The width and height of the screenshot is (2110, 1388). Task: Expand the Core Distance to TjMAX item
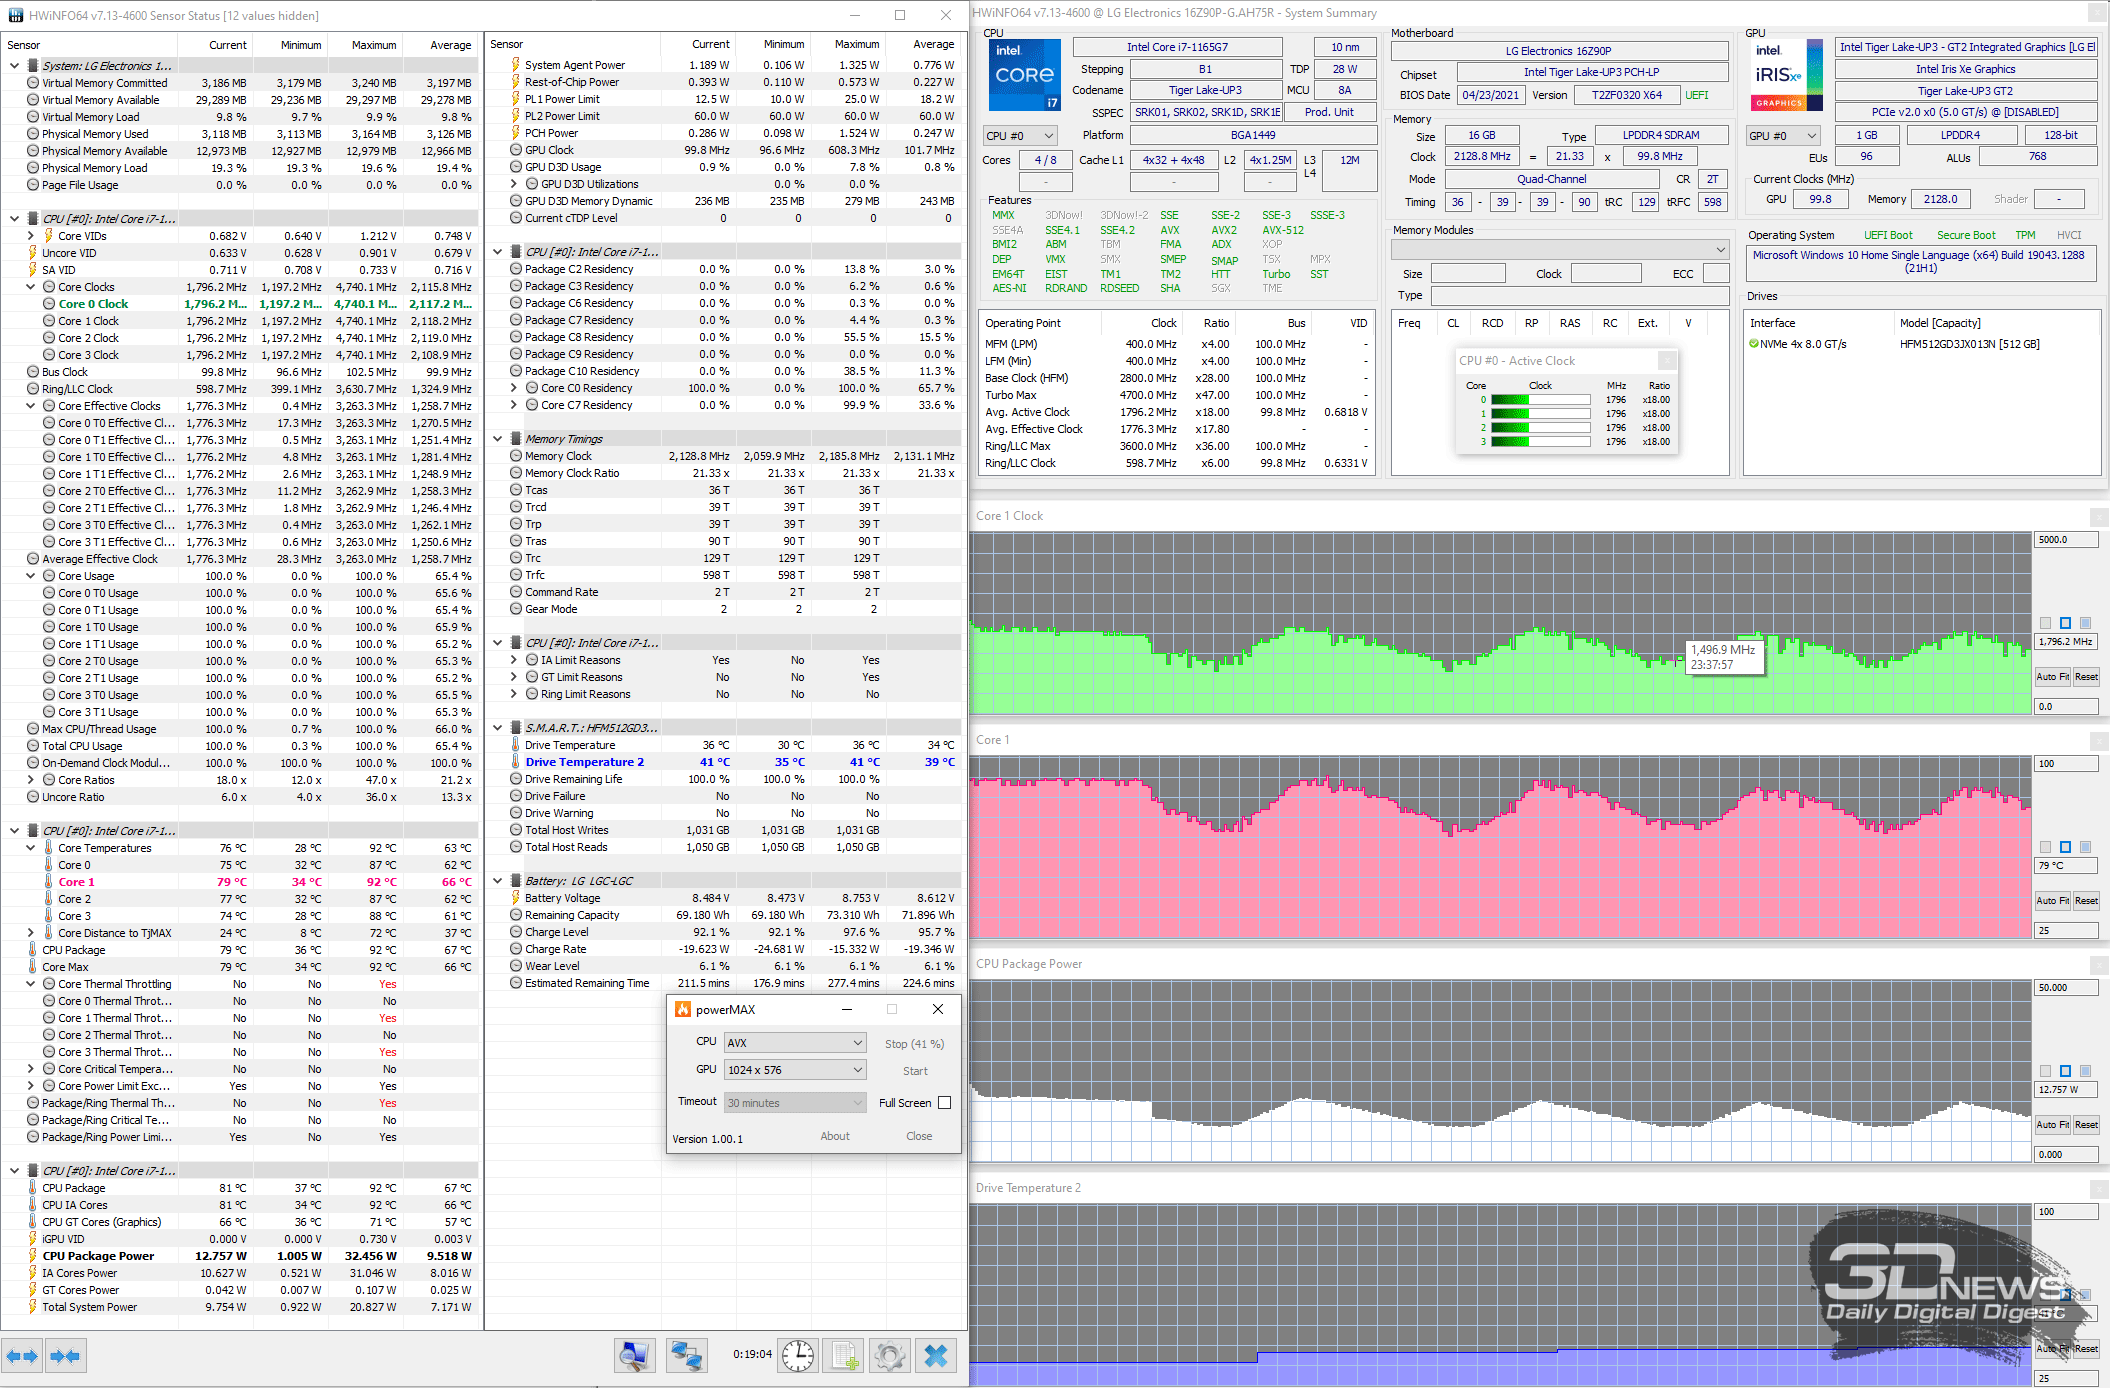click(x=31, y=933)
